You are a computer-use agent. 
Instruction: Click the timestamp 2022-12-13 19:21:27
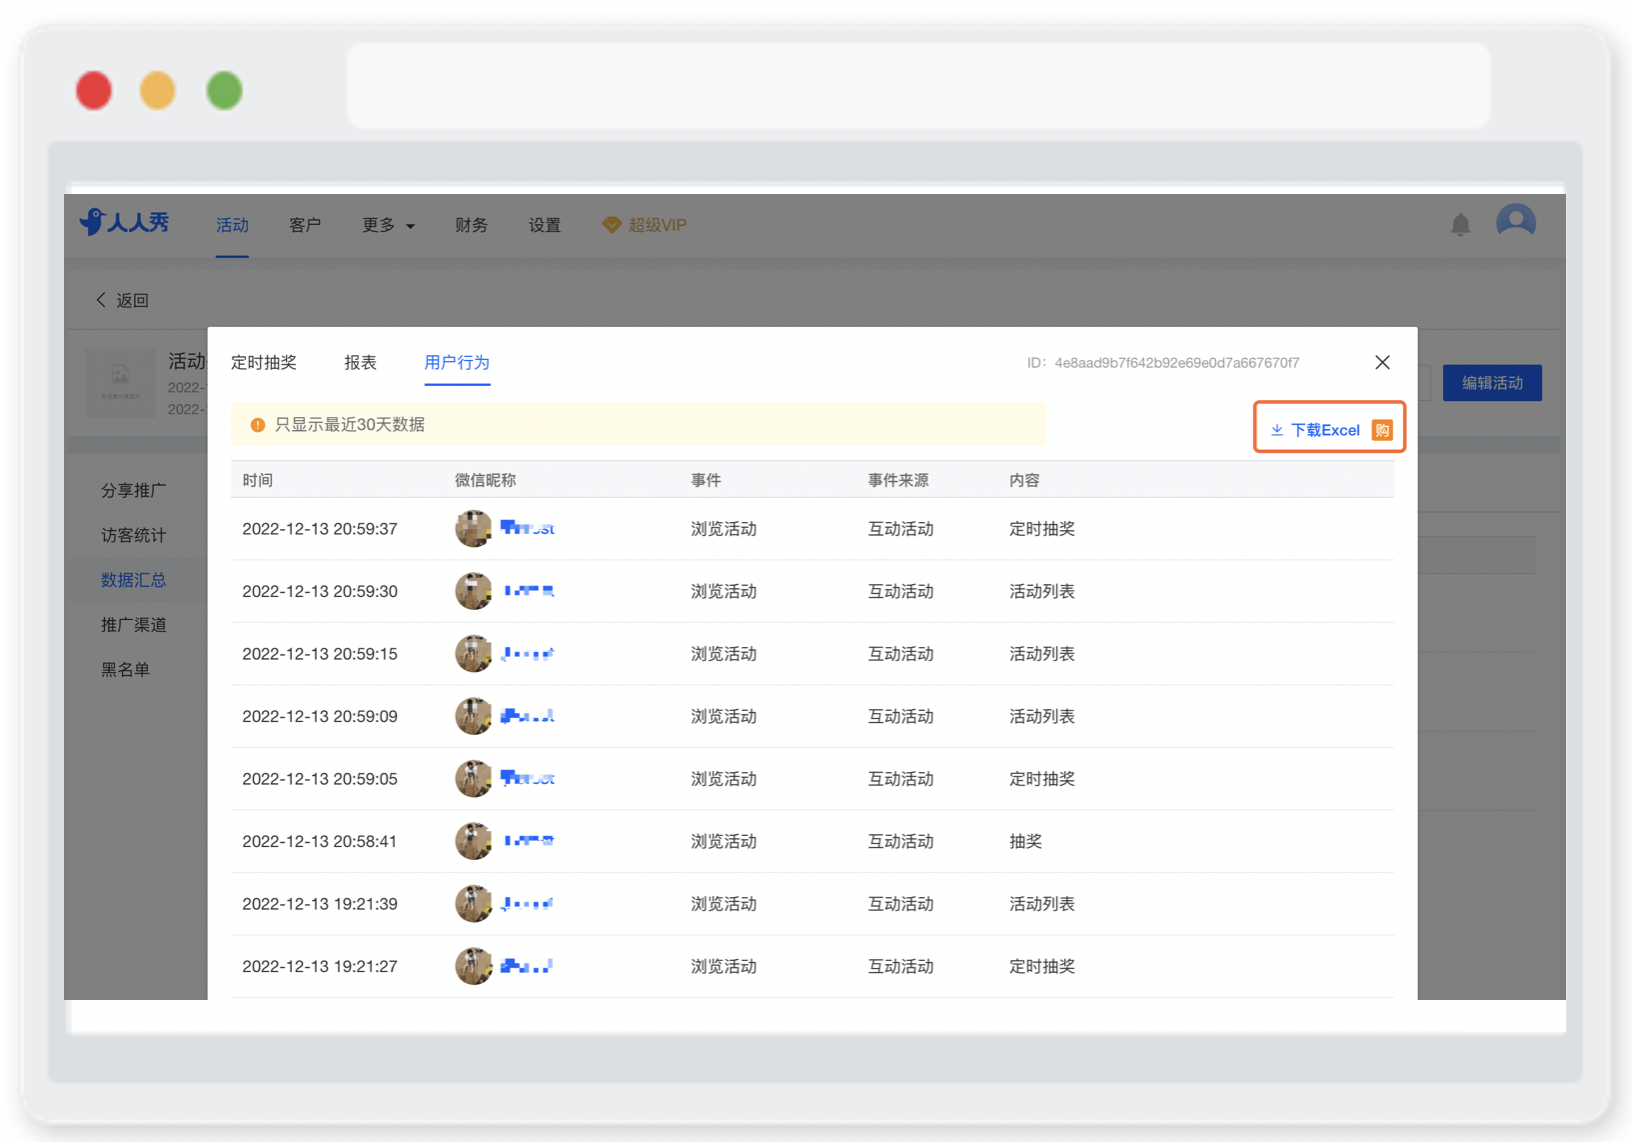pos(320,967)
